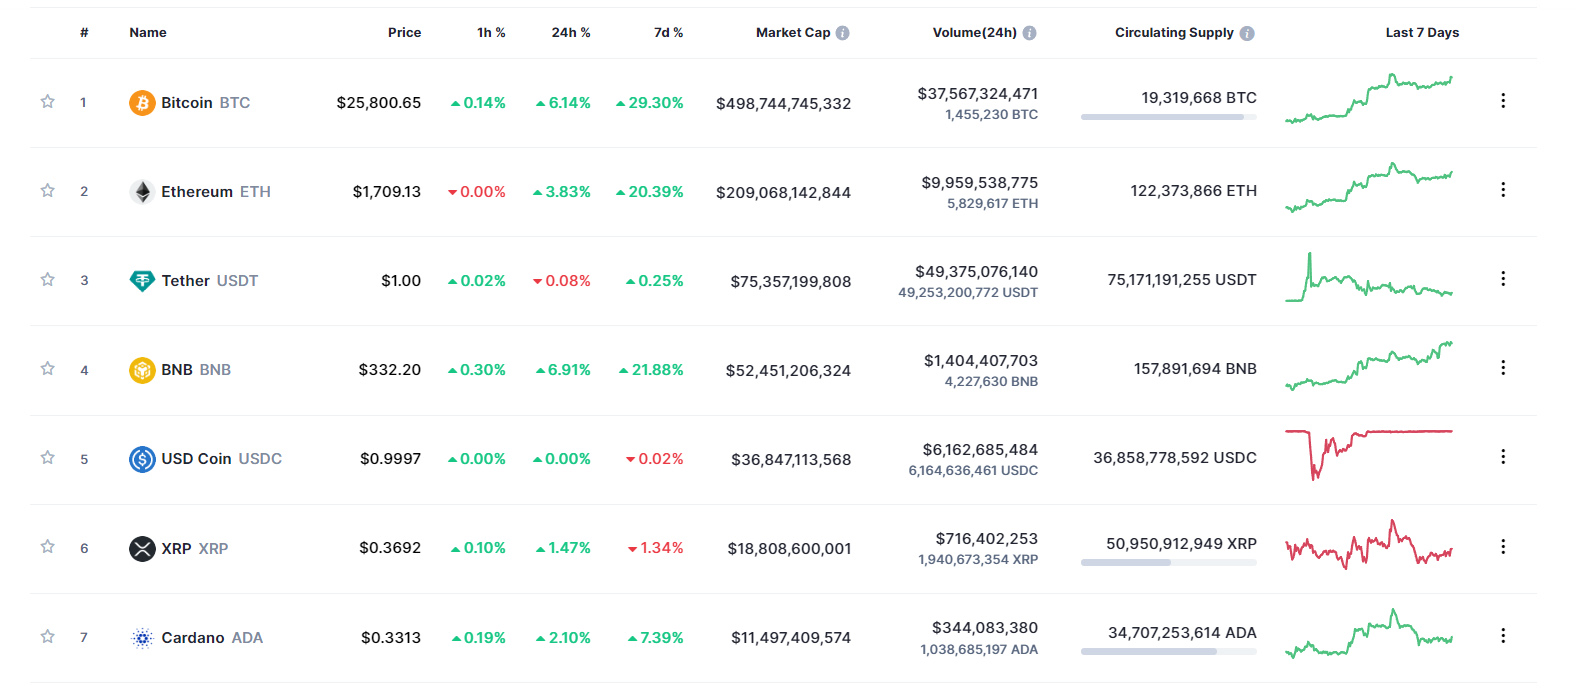
Task: Click the yellow BNB logo
Action: pos(142,370)
